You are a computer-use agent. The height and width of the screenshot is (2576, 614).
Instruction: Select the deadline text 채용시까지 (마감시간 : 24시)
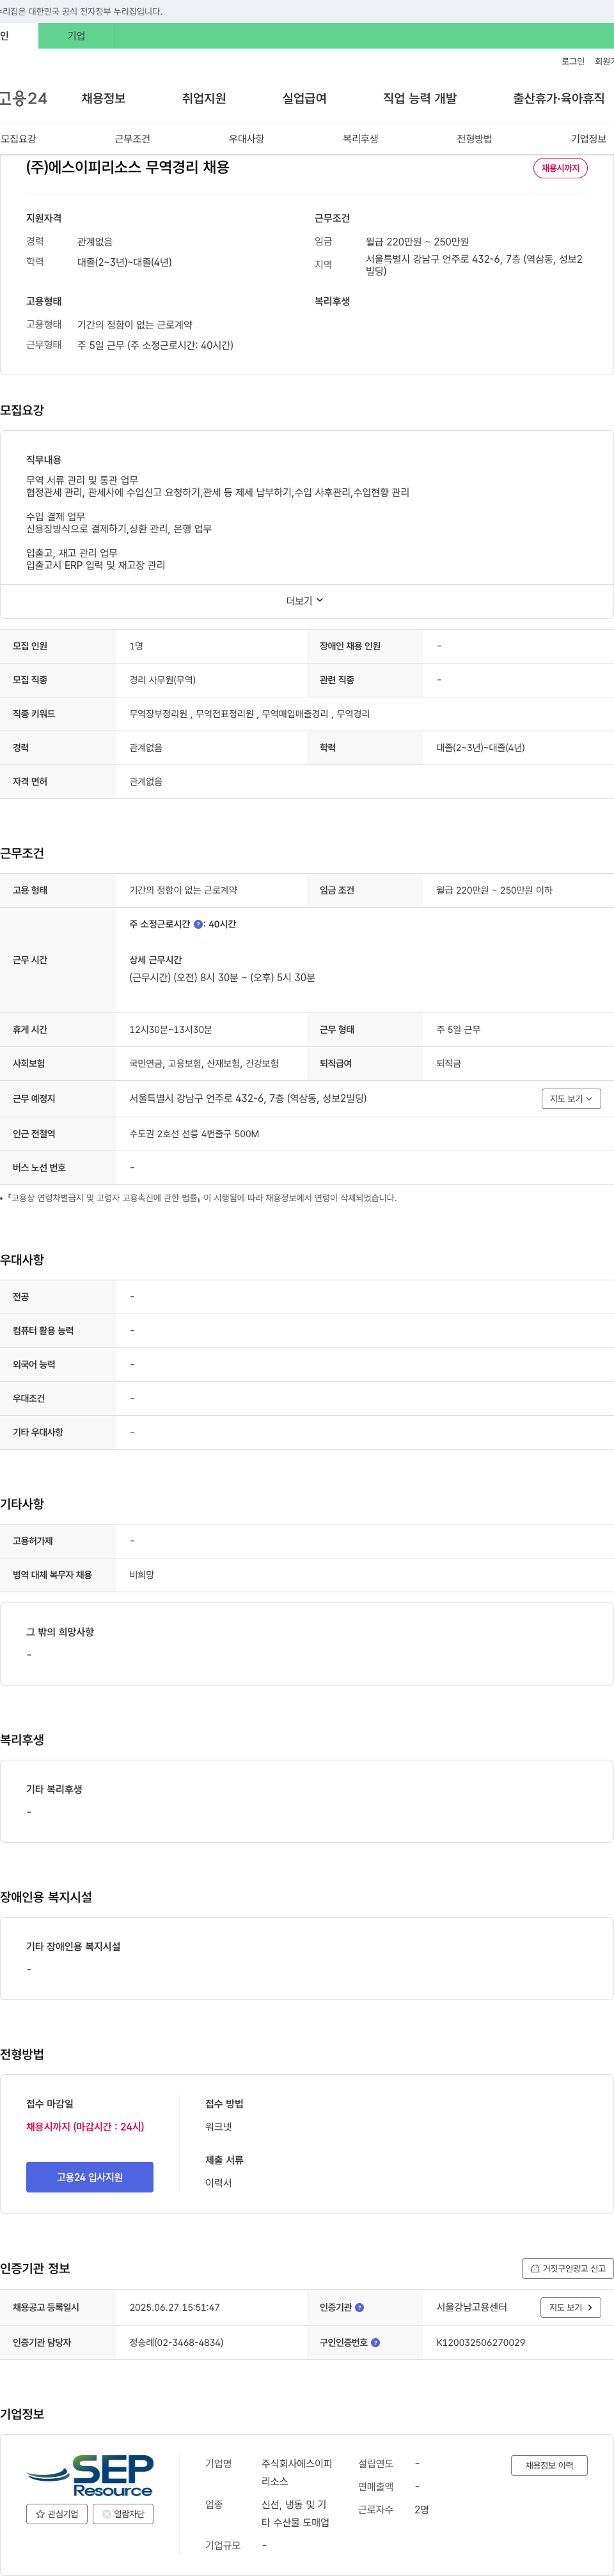pos(85,2126)
